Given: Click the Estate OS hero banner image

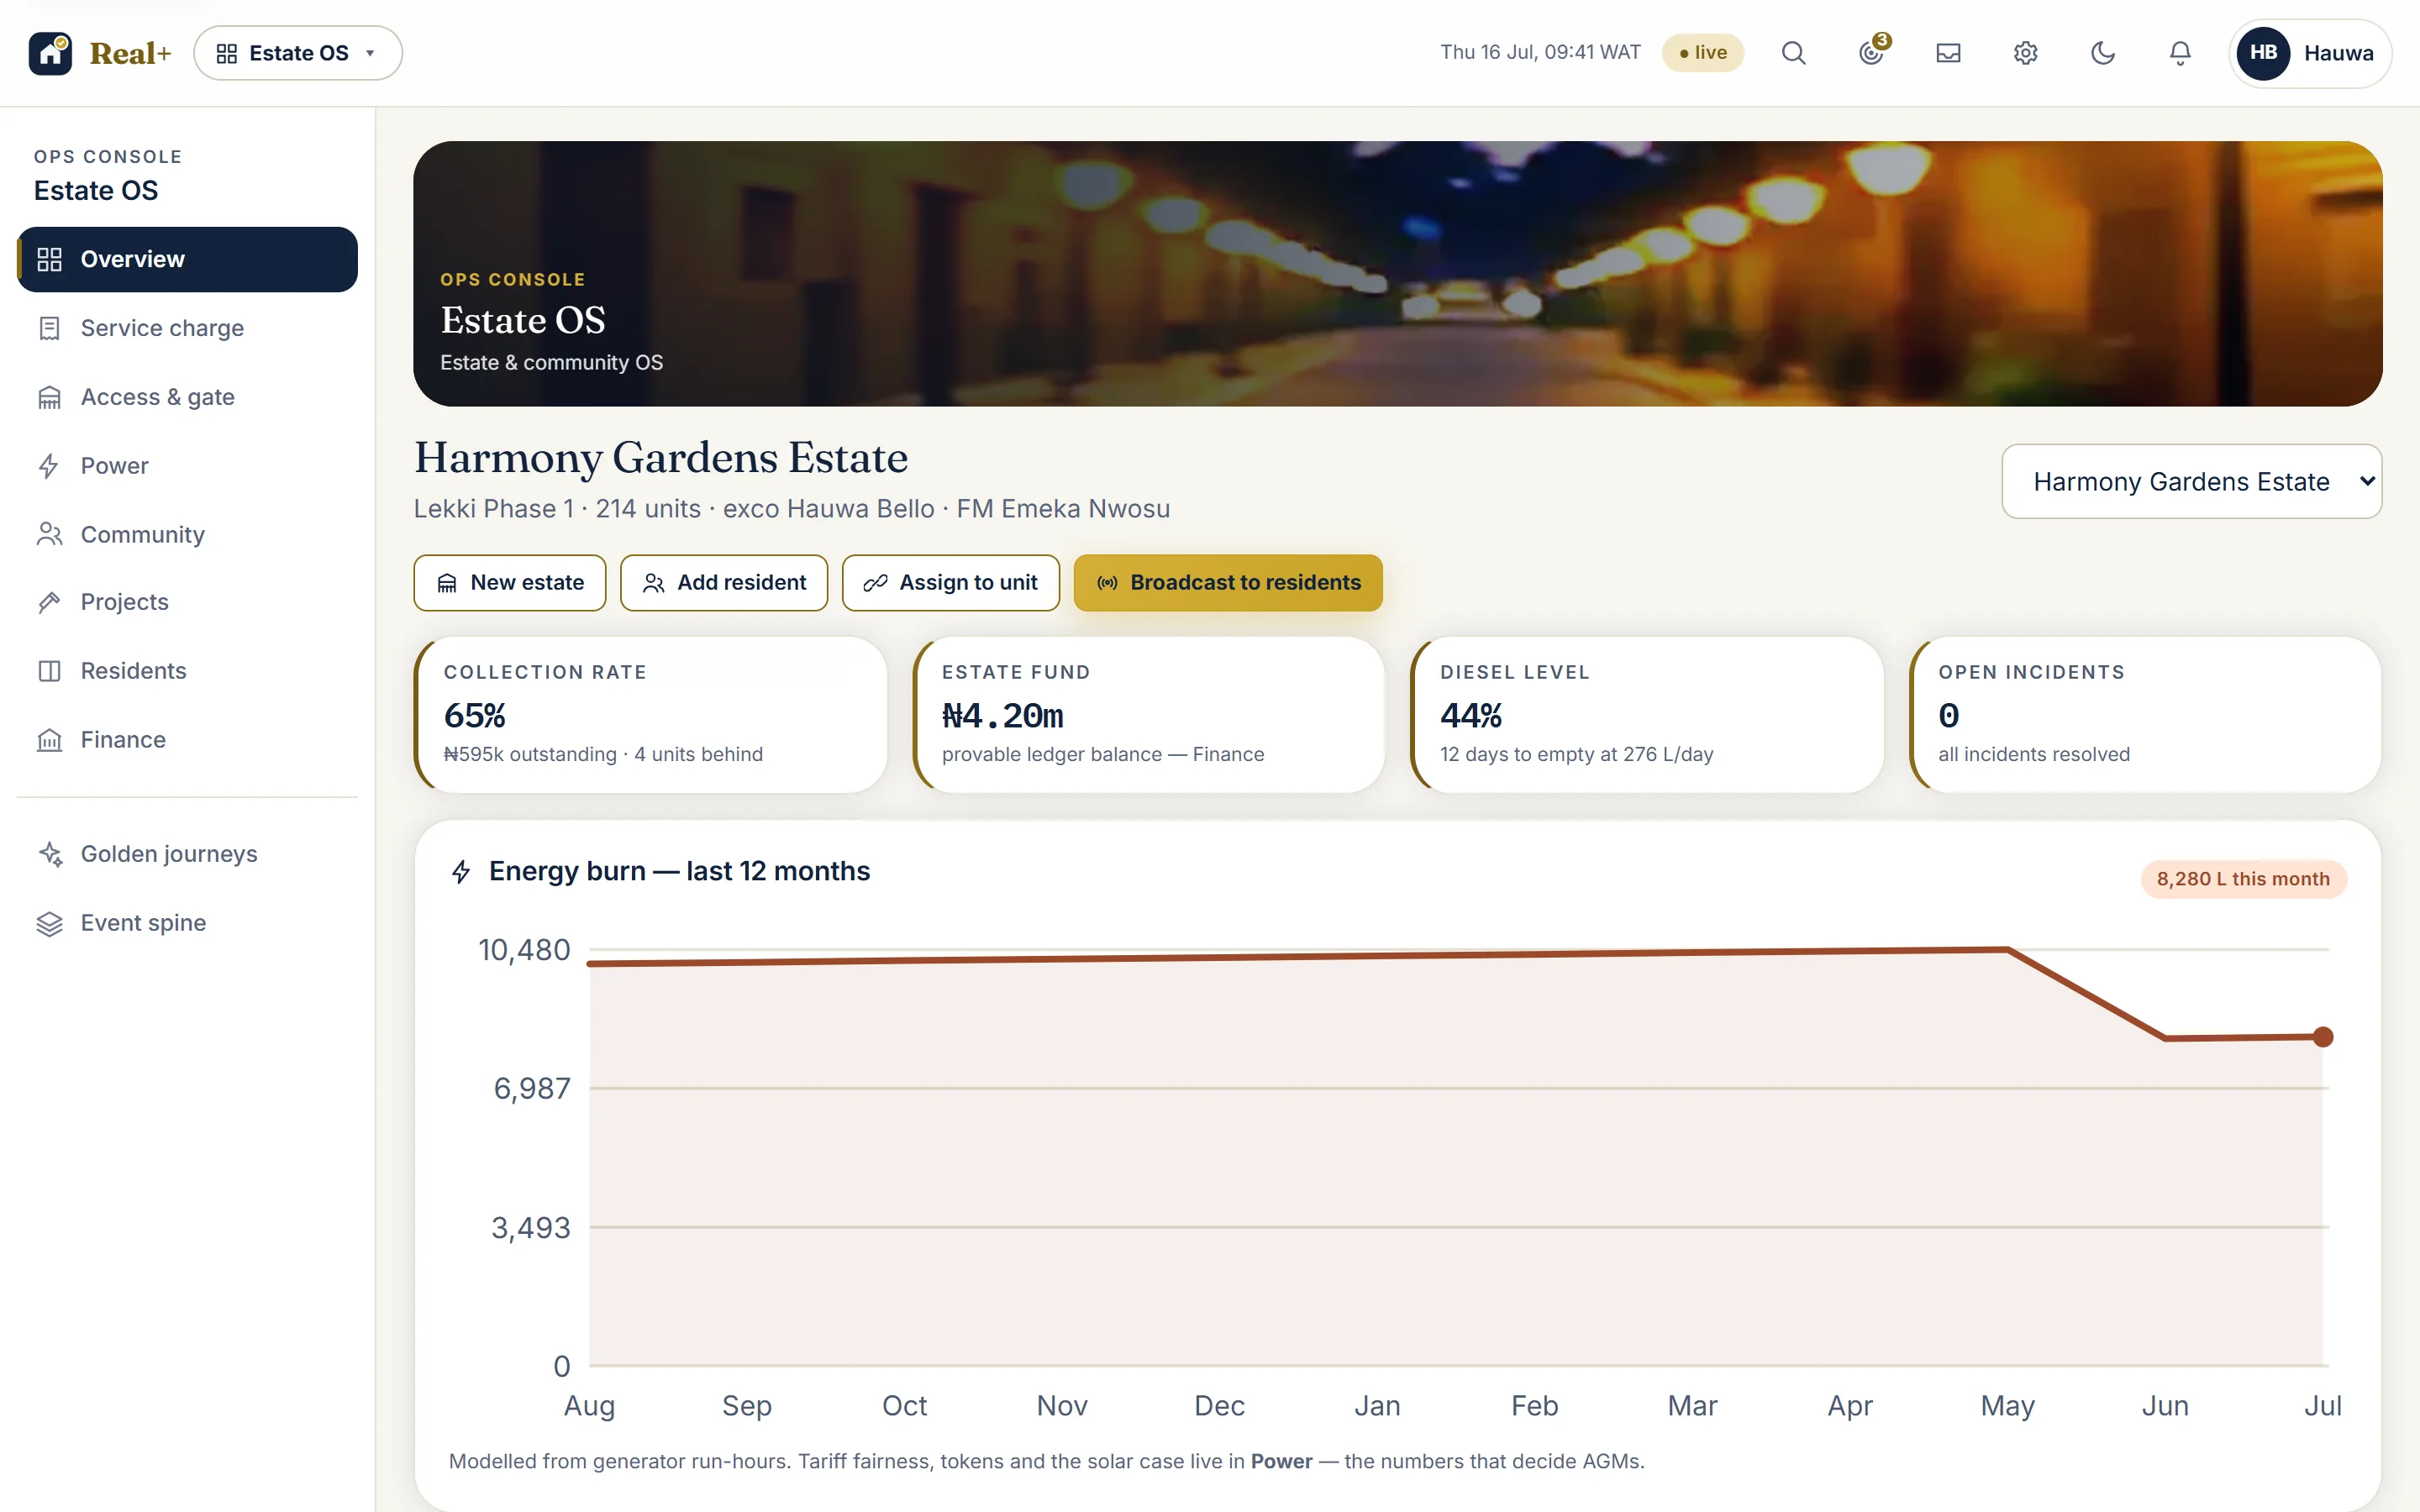Looking at the screenshot, I should coord(1398,273).
